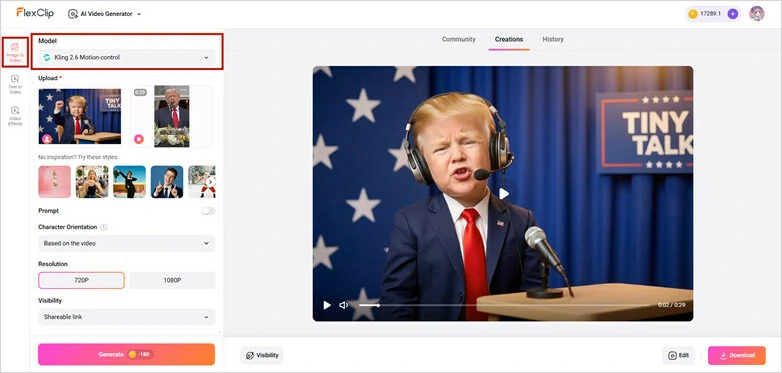Choose the pink style preset thumbnail
The height and width of the screenshot is (373, 782).
tap(54, 182)
